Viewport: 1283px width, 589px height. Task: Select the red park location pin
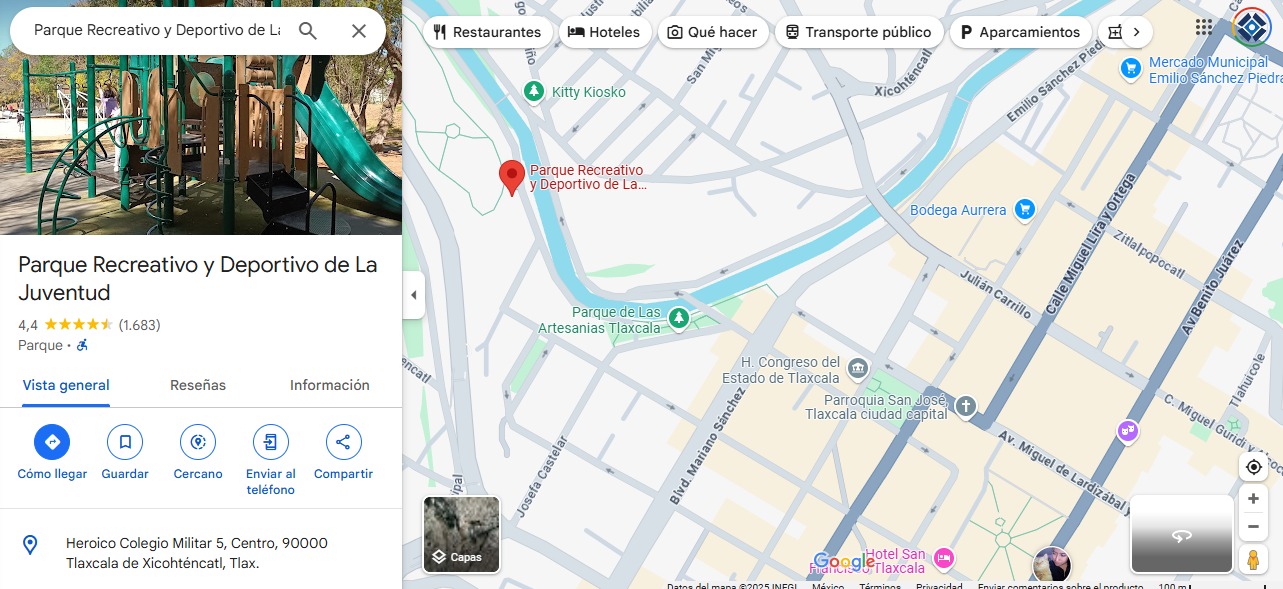tap(512, 178)
